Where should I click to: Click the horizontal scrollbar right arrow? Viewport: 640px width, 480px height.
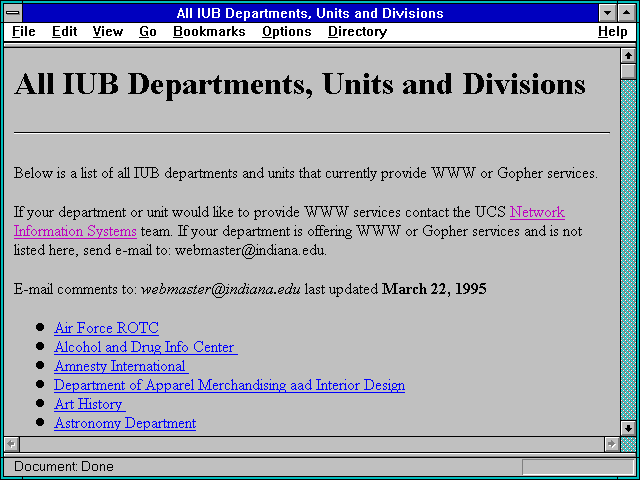pyautogui.click(x=612, y=444)
